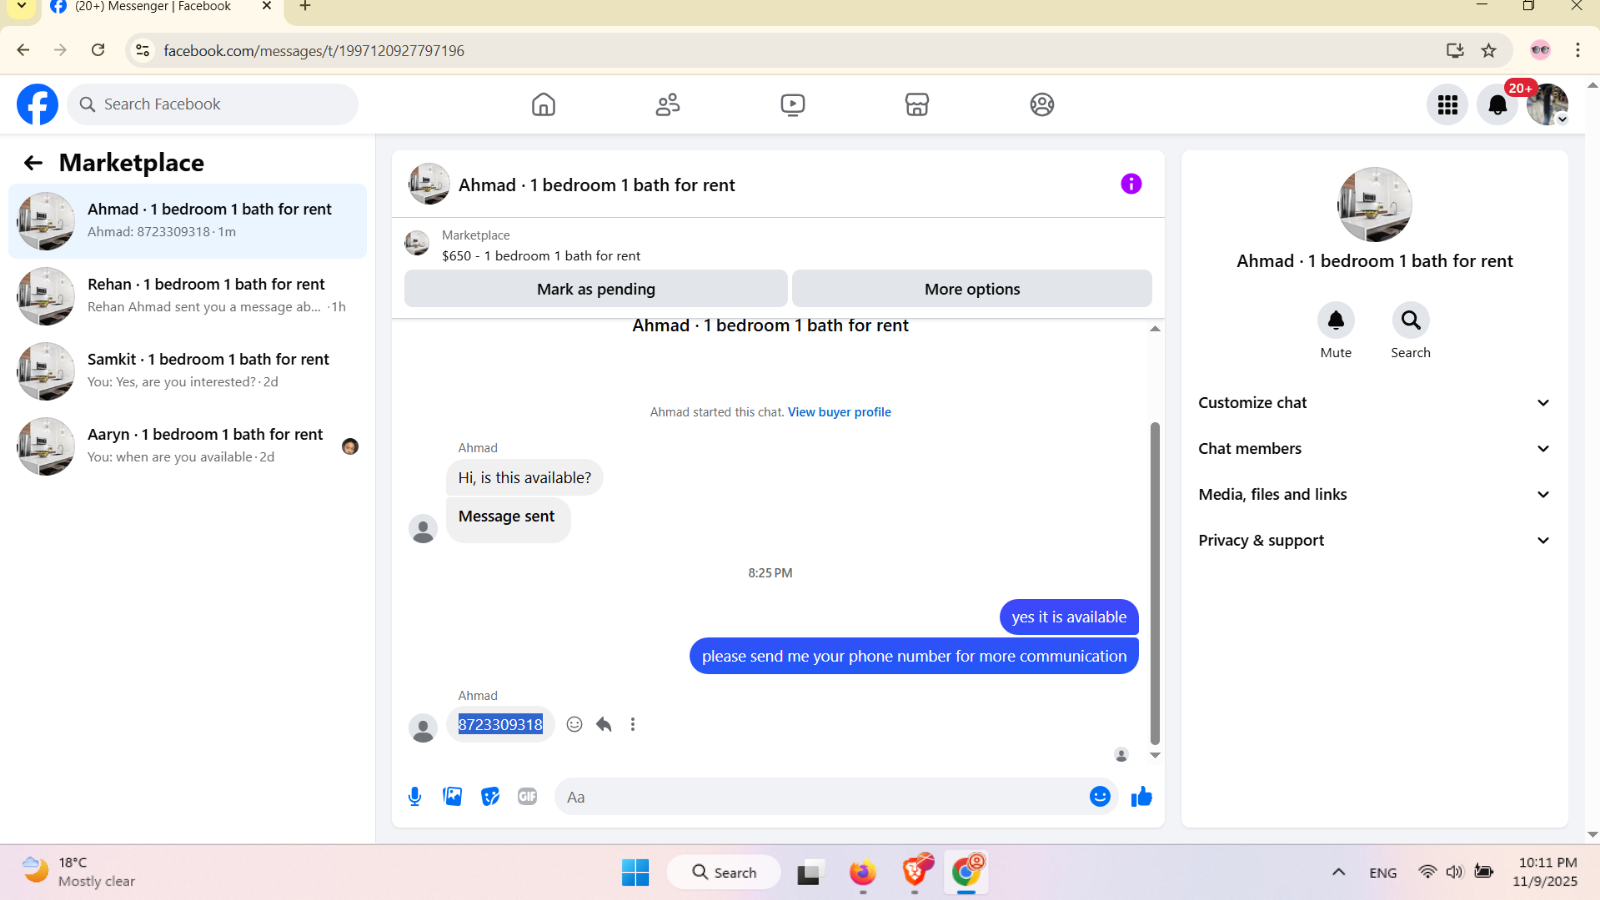Open the Ahmad conversation in the chat list
This screenshot has width=1600, height=900.
coord(188,221)
